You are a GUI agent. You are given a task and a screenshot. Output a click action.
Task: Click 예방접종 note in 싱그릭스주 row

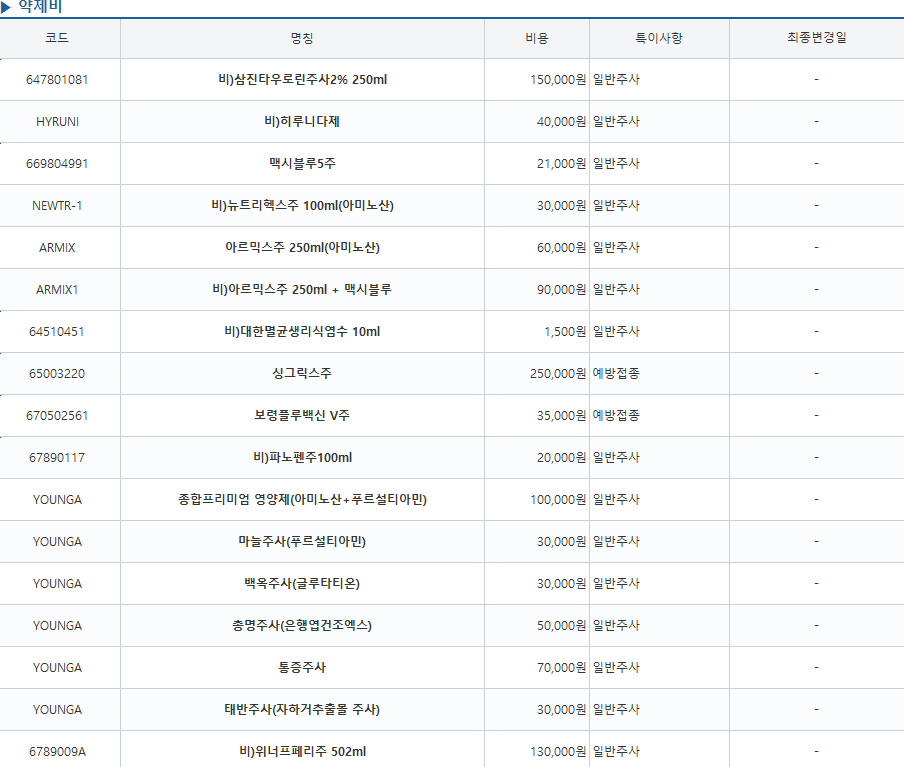pyautogui.click(x=616, y=374)
